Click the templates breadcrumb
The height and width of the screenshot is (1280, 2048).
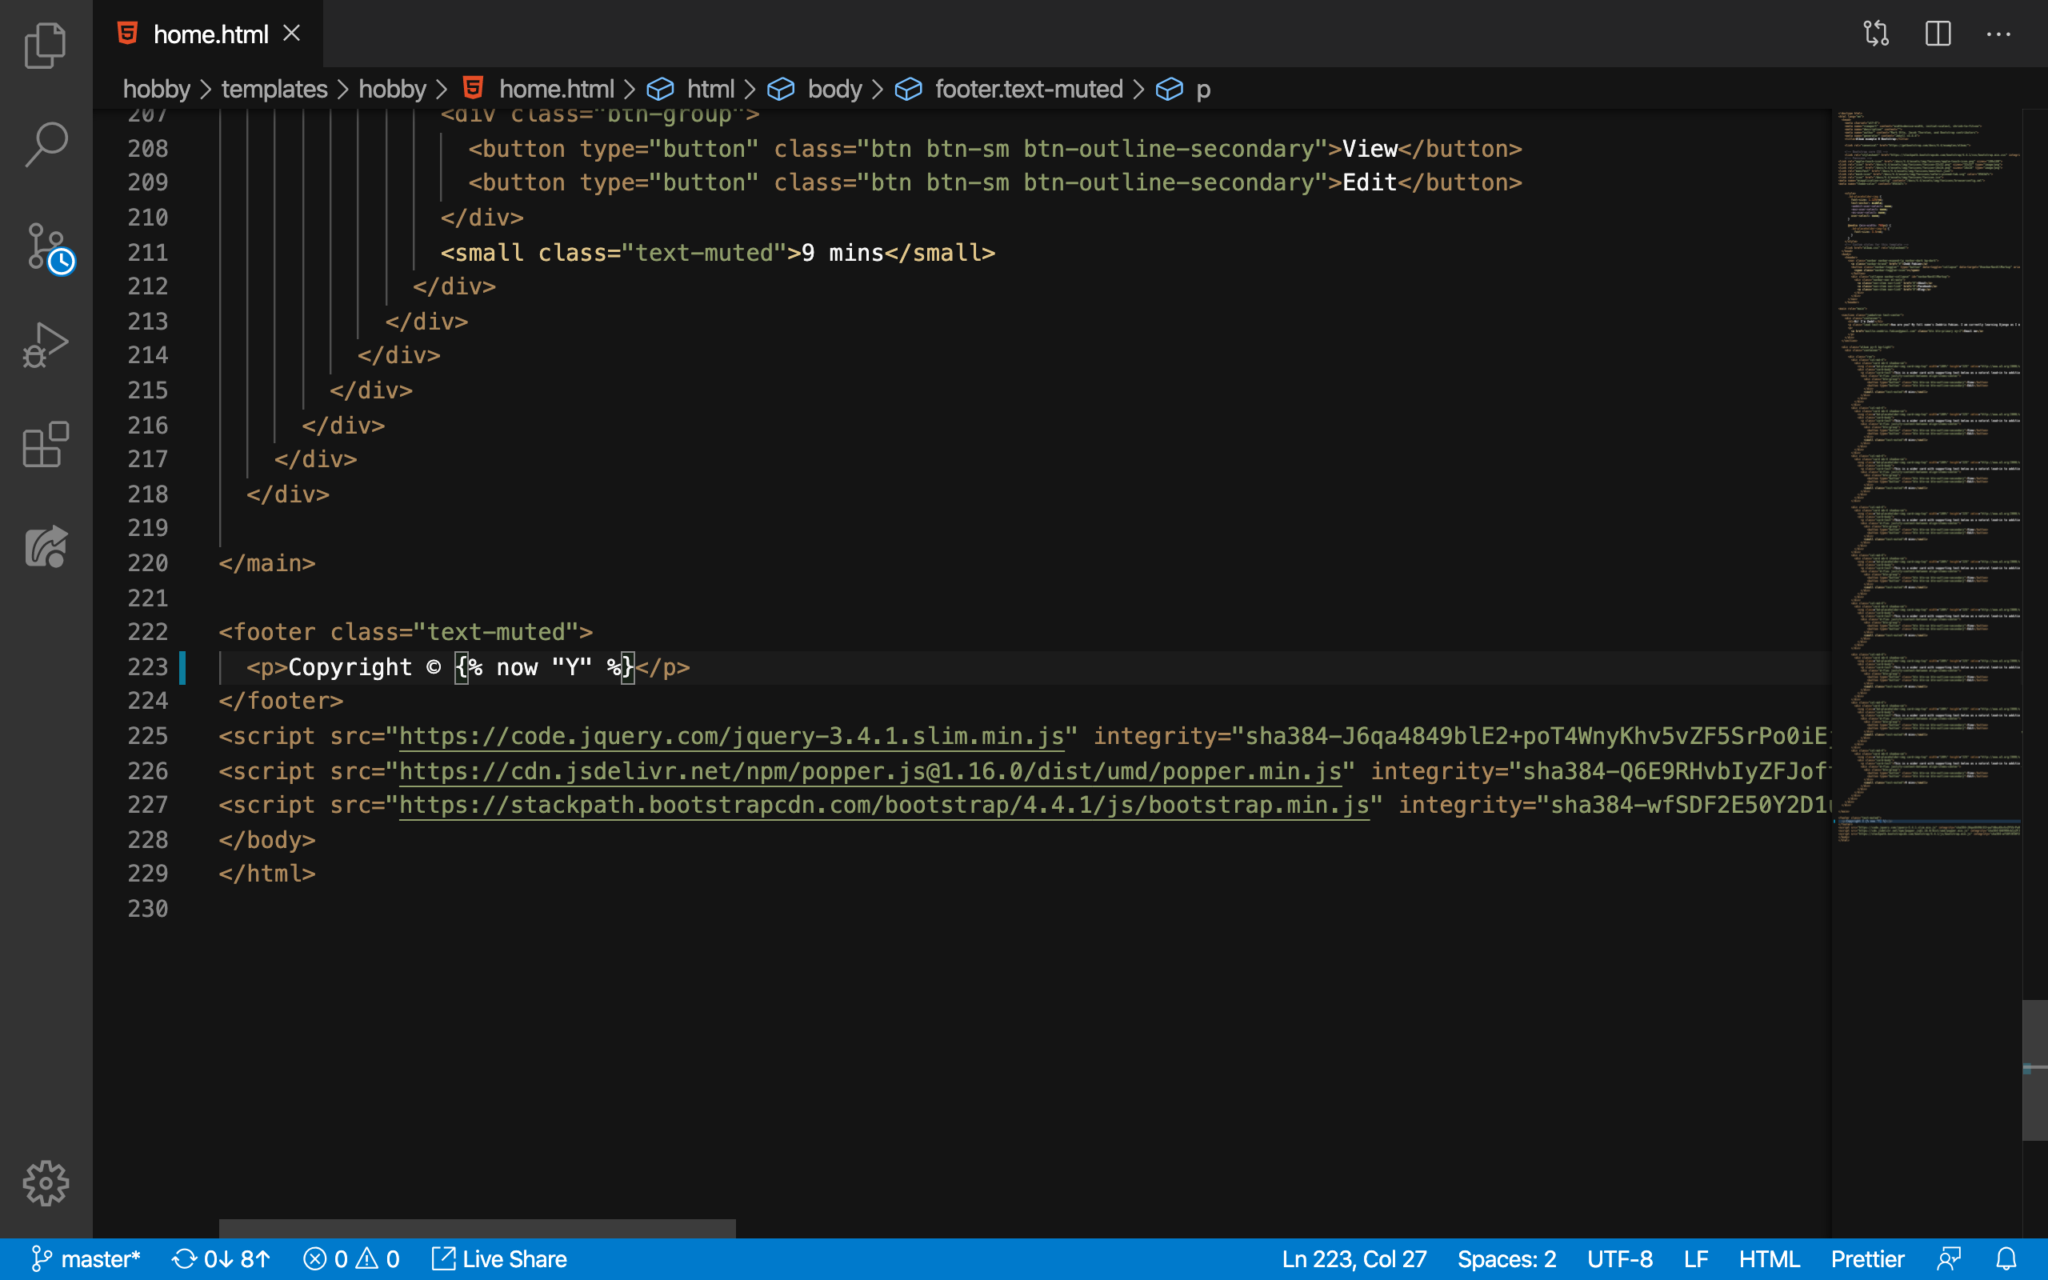click(x=274, y=89)
